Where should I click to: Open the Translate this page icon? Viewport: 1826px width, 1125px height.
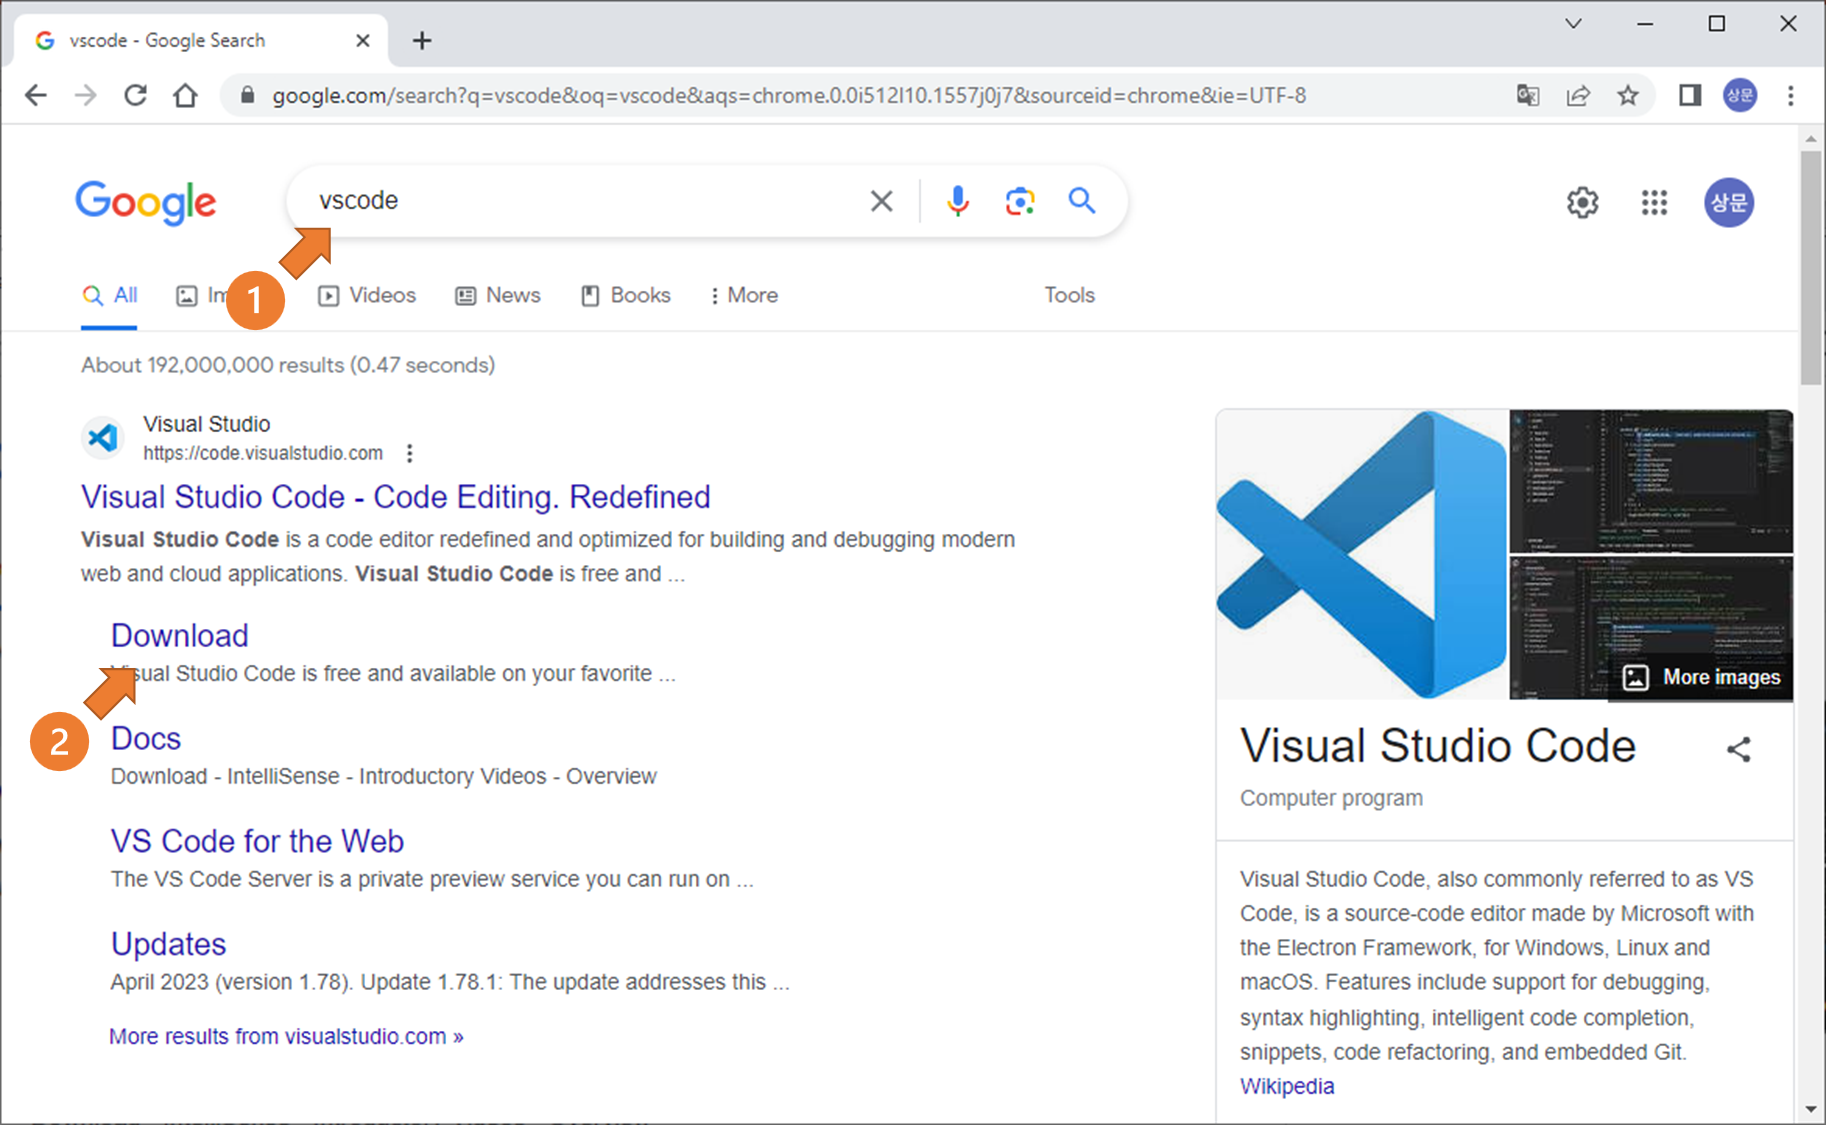tap(1528, 96)
